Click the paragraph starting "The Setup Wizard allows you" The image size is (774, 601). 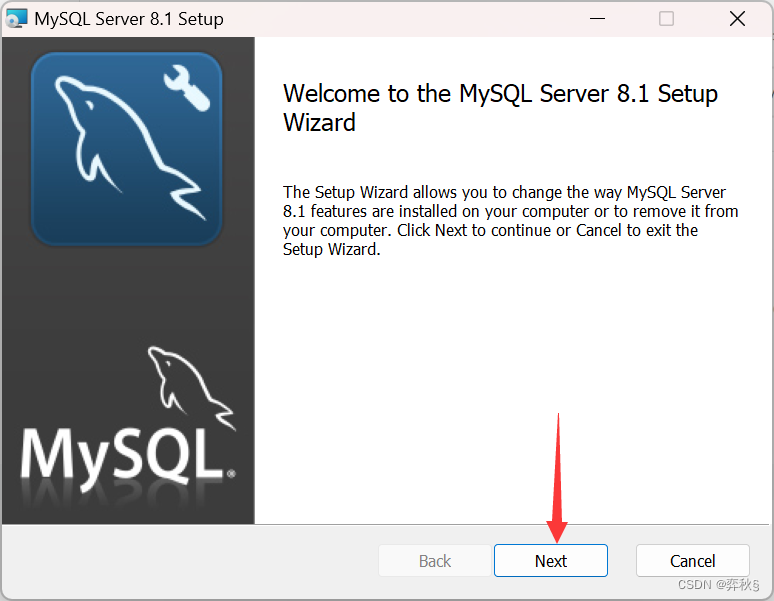click(x=510, y=221)
